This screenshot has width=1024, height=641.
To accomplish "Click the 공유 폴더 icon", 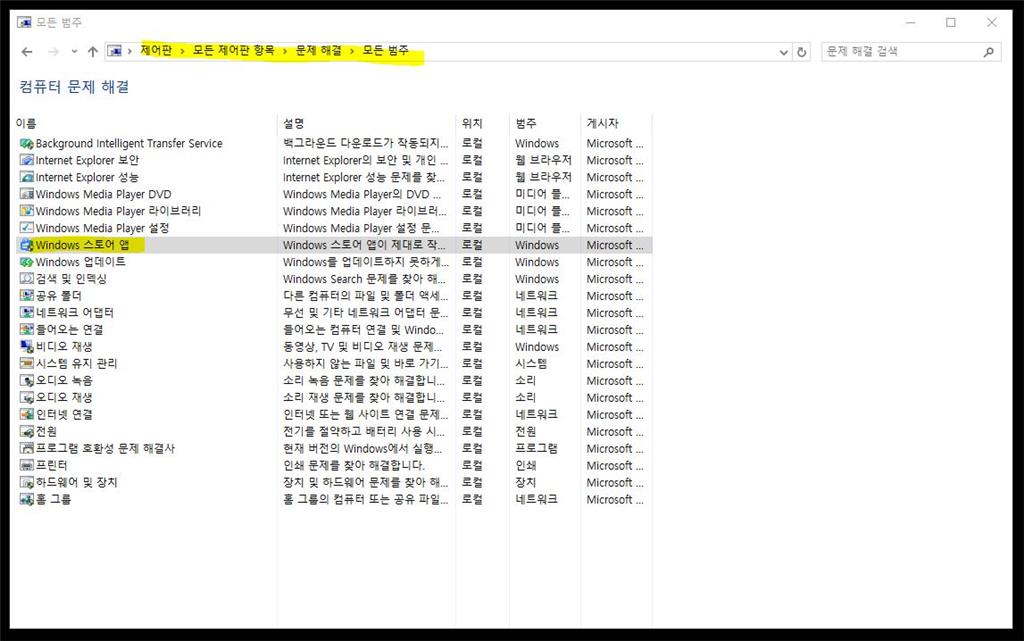I will click(27, 296).
